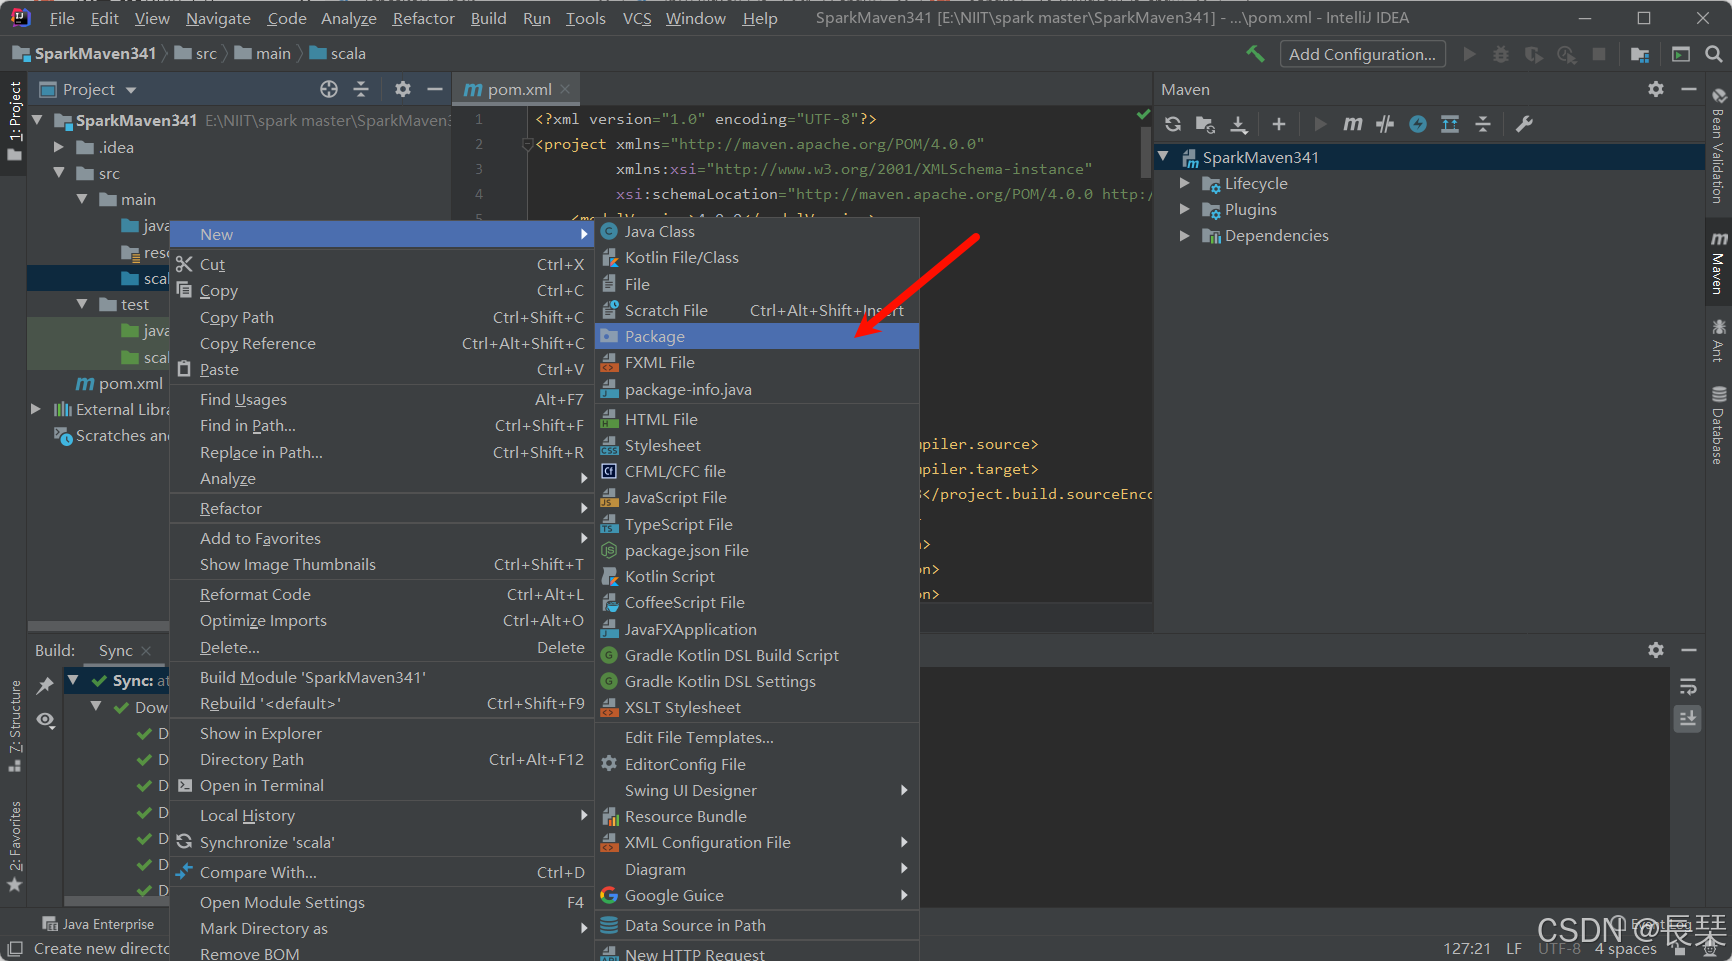Expand the Dependencies node in Maven
The height and width of the screenshot is (961, 1732).
click(x=1184, y=235)
